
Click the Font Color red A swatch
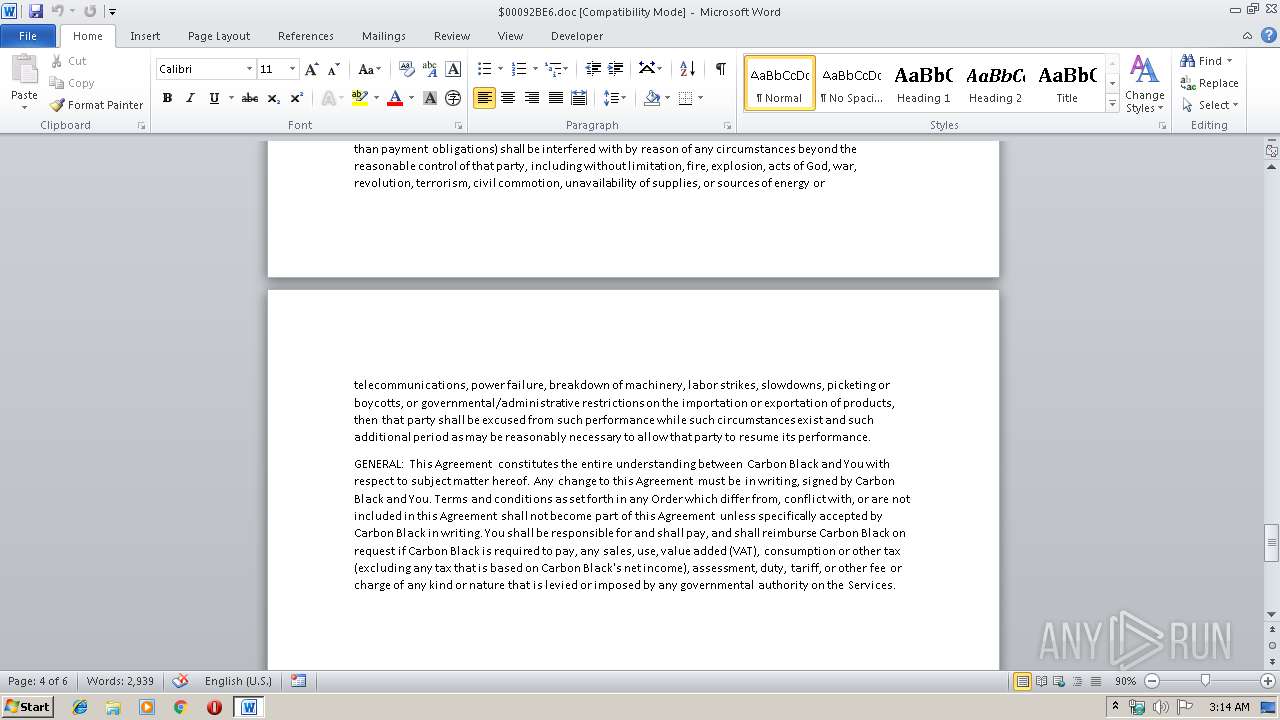[x=395, y=98]
